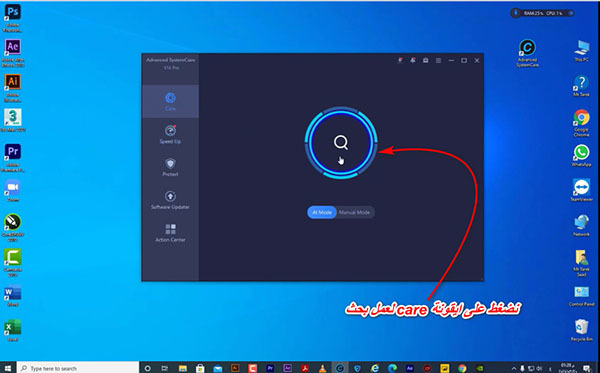600x373 pixels.
Task: Start the scan with the magnifier button
Action: (341, 143)
